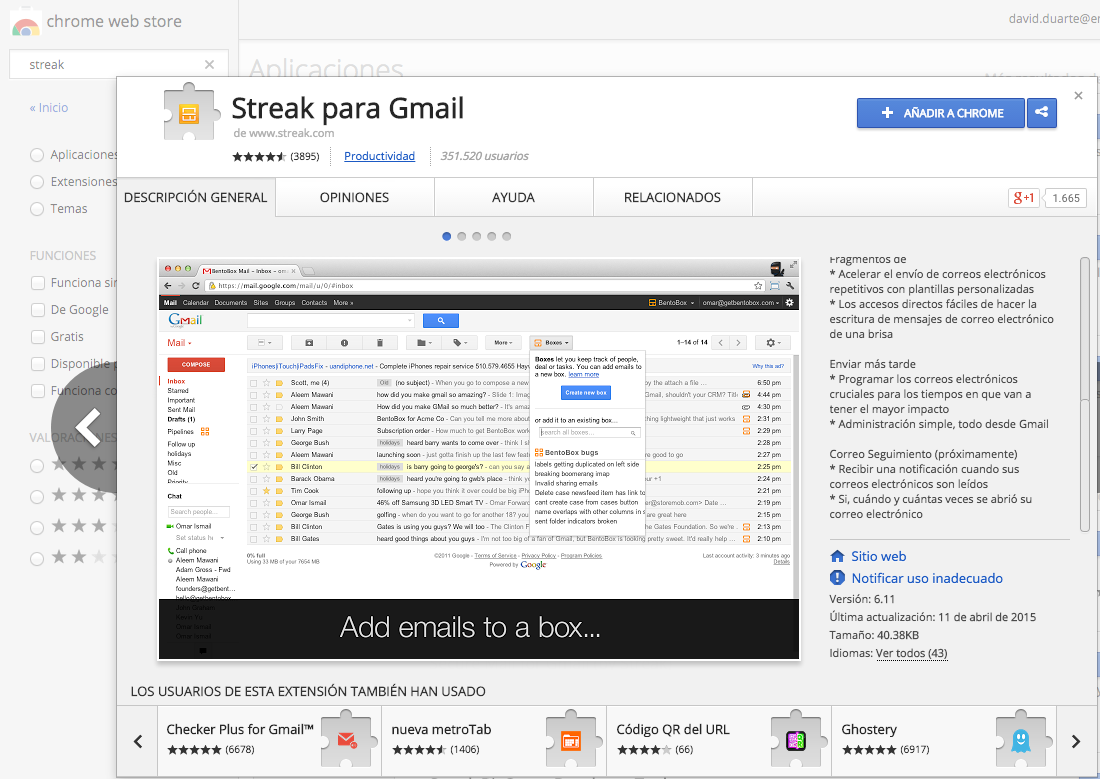Show more related extensions with the right chevron
This screenshot has width=1100, height=779.
click(x=1075, y=741)
